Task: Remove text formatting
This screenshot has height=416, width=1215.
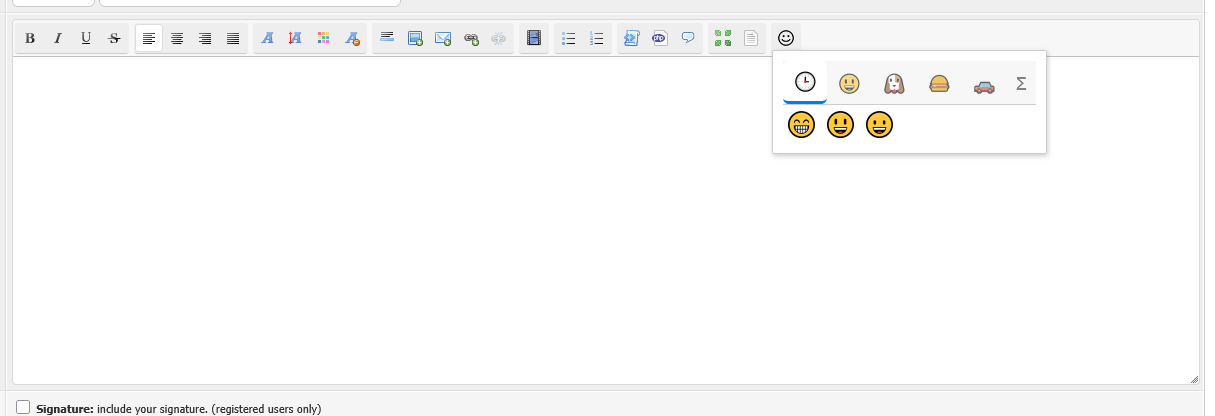Action: (352, 39)
